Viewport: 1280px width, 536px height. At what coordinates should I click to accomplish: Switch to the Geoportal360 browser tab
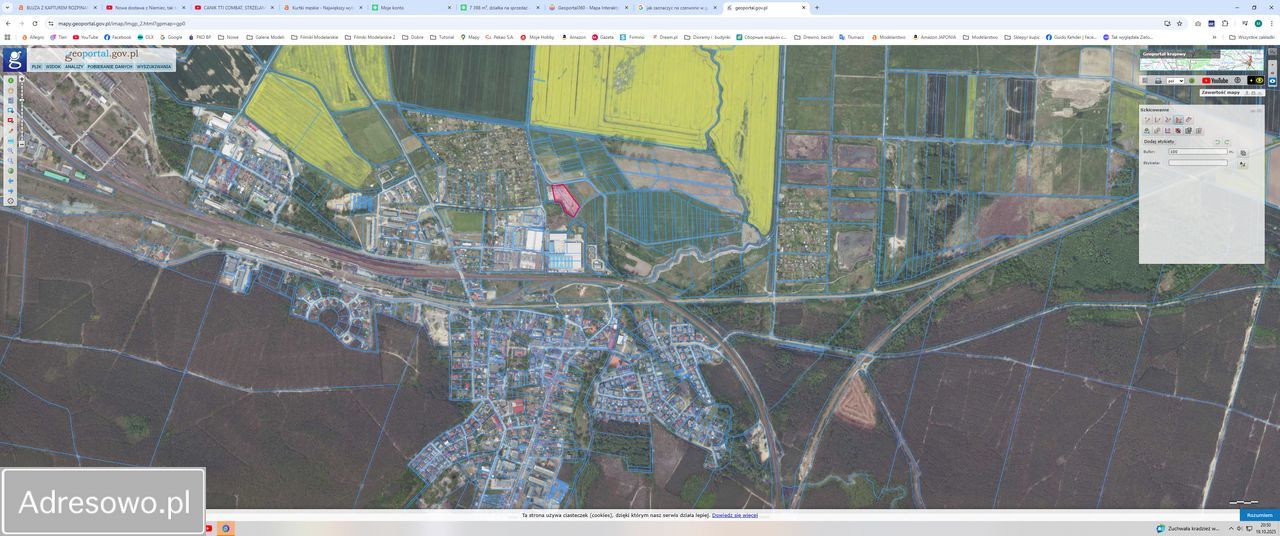click(587, 7)
